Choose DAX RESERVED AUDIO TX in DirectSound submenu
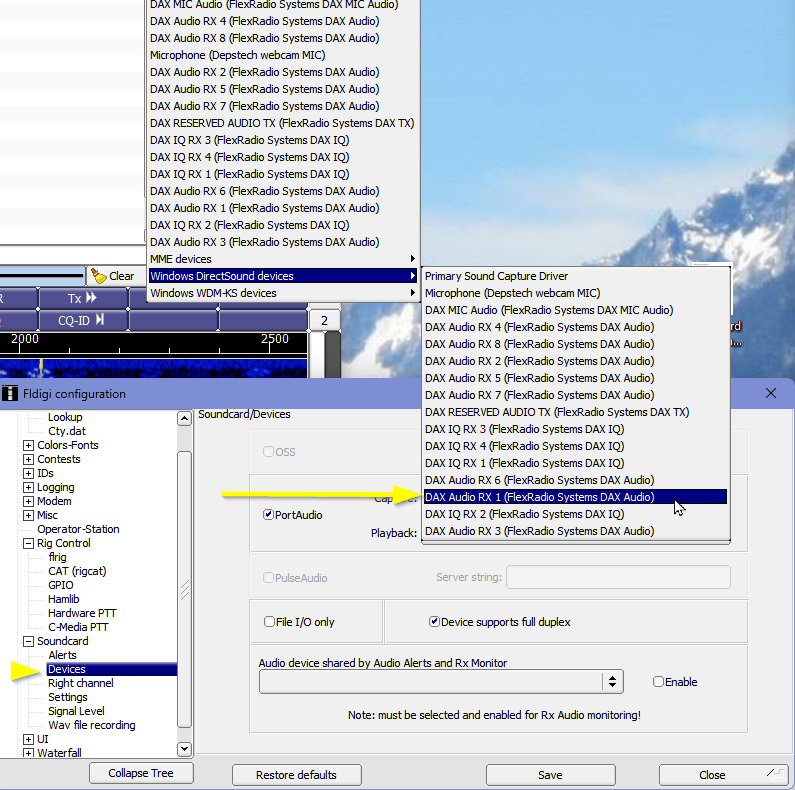This screenshot has width=795, height=790. coord(575,412)
